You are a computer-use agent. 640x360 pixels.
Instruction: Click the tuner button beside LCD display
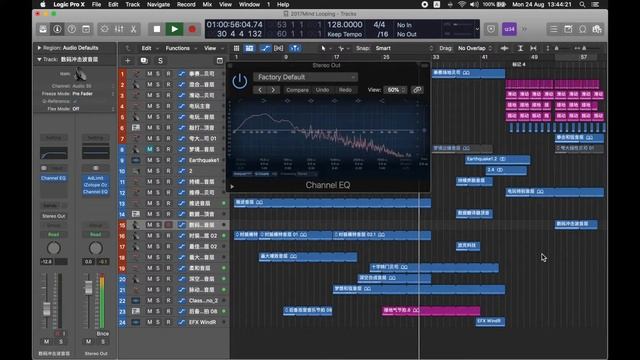(x=491, y=29)
